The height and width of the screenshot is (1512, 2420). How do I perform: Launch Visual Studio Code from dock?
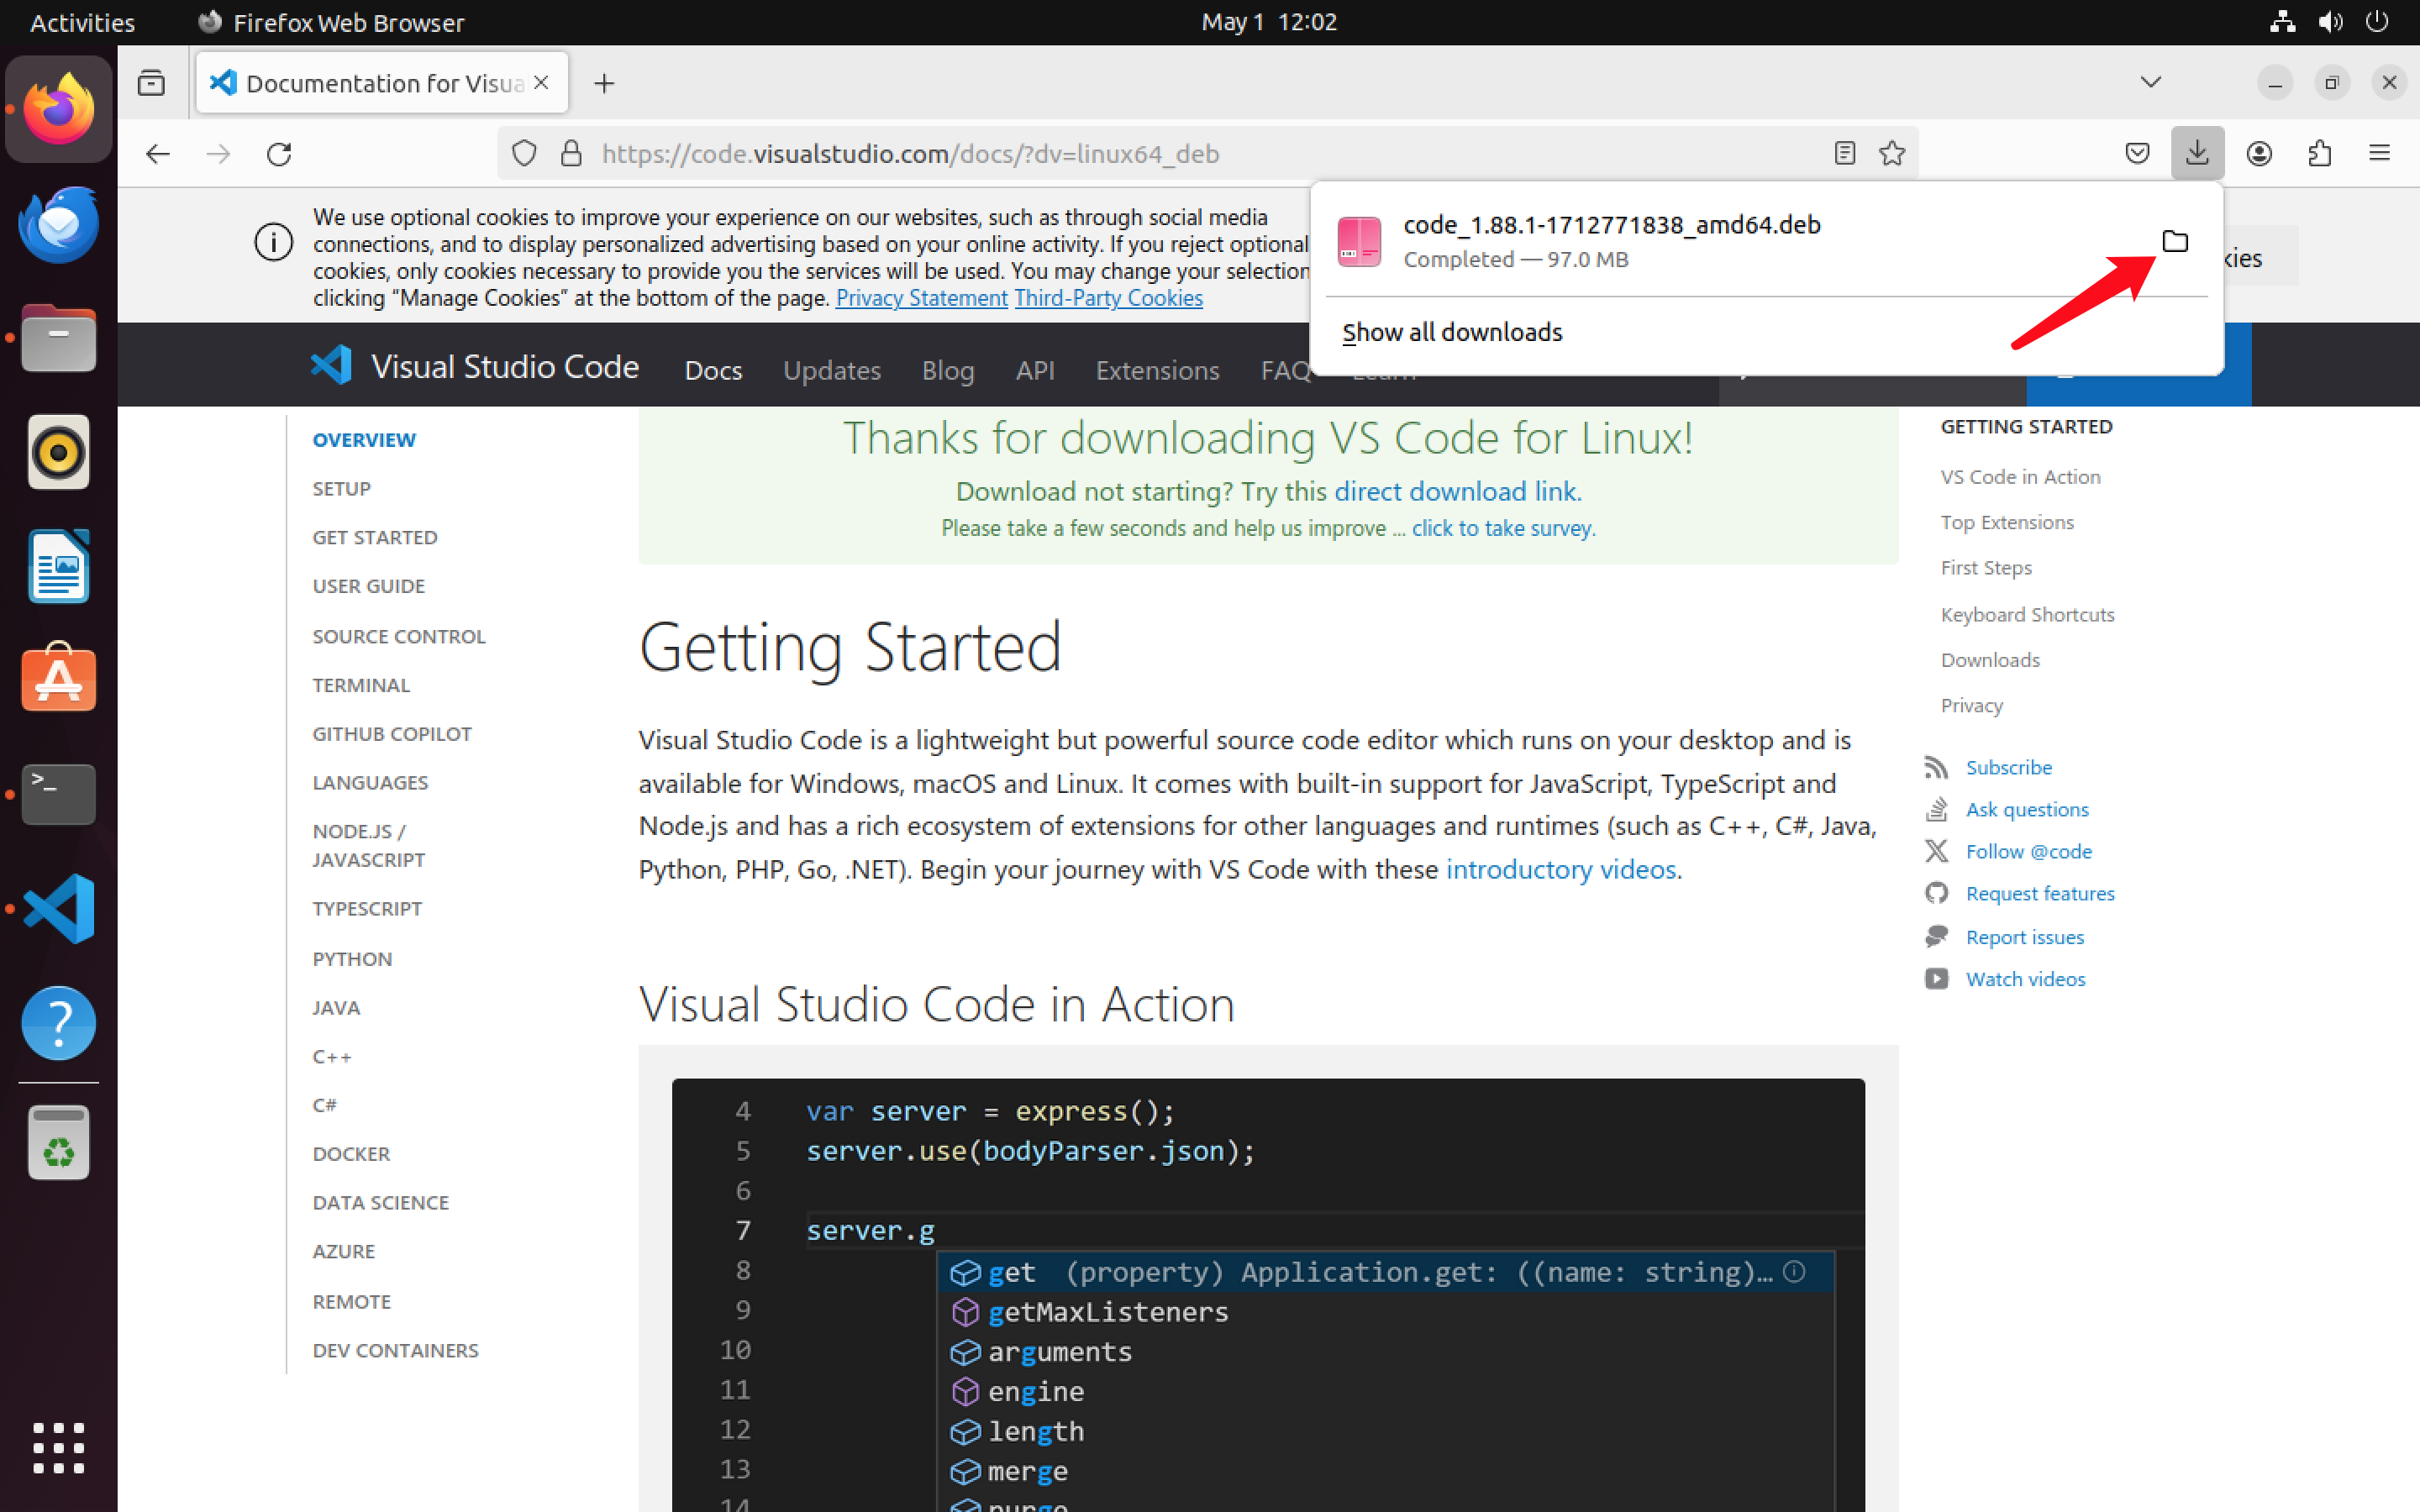pyautogui.click(x=59, y=908)
